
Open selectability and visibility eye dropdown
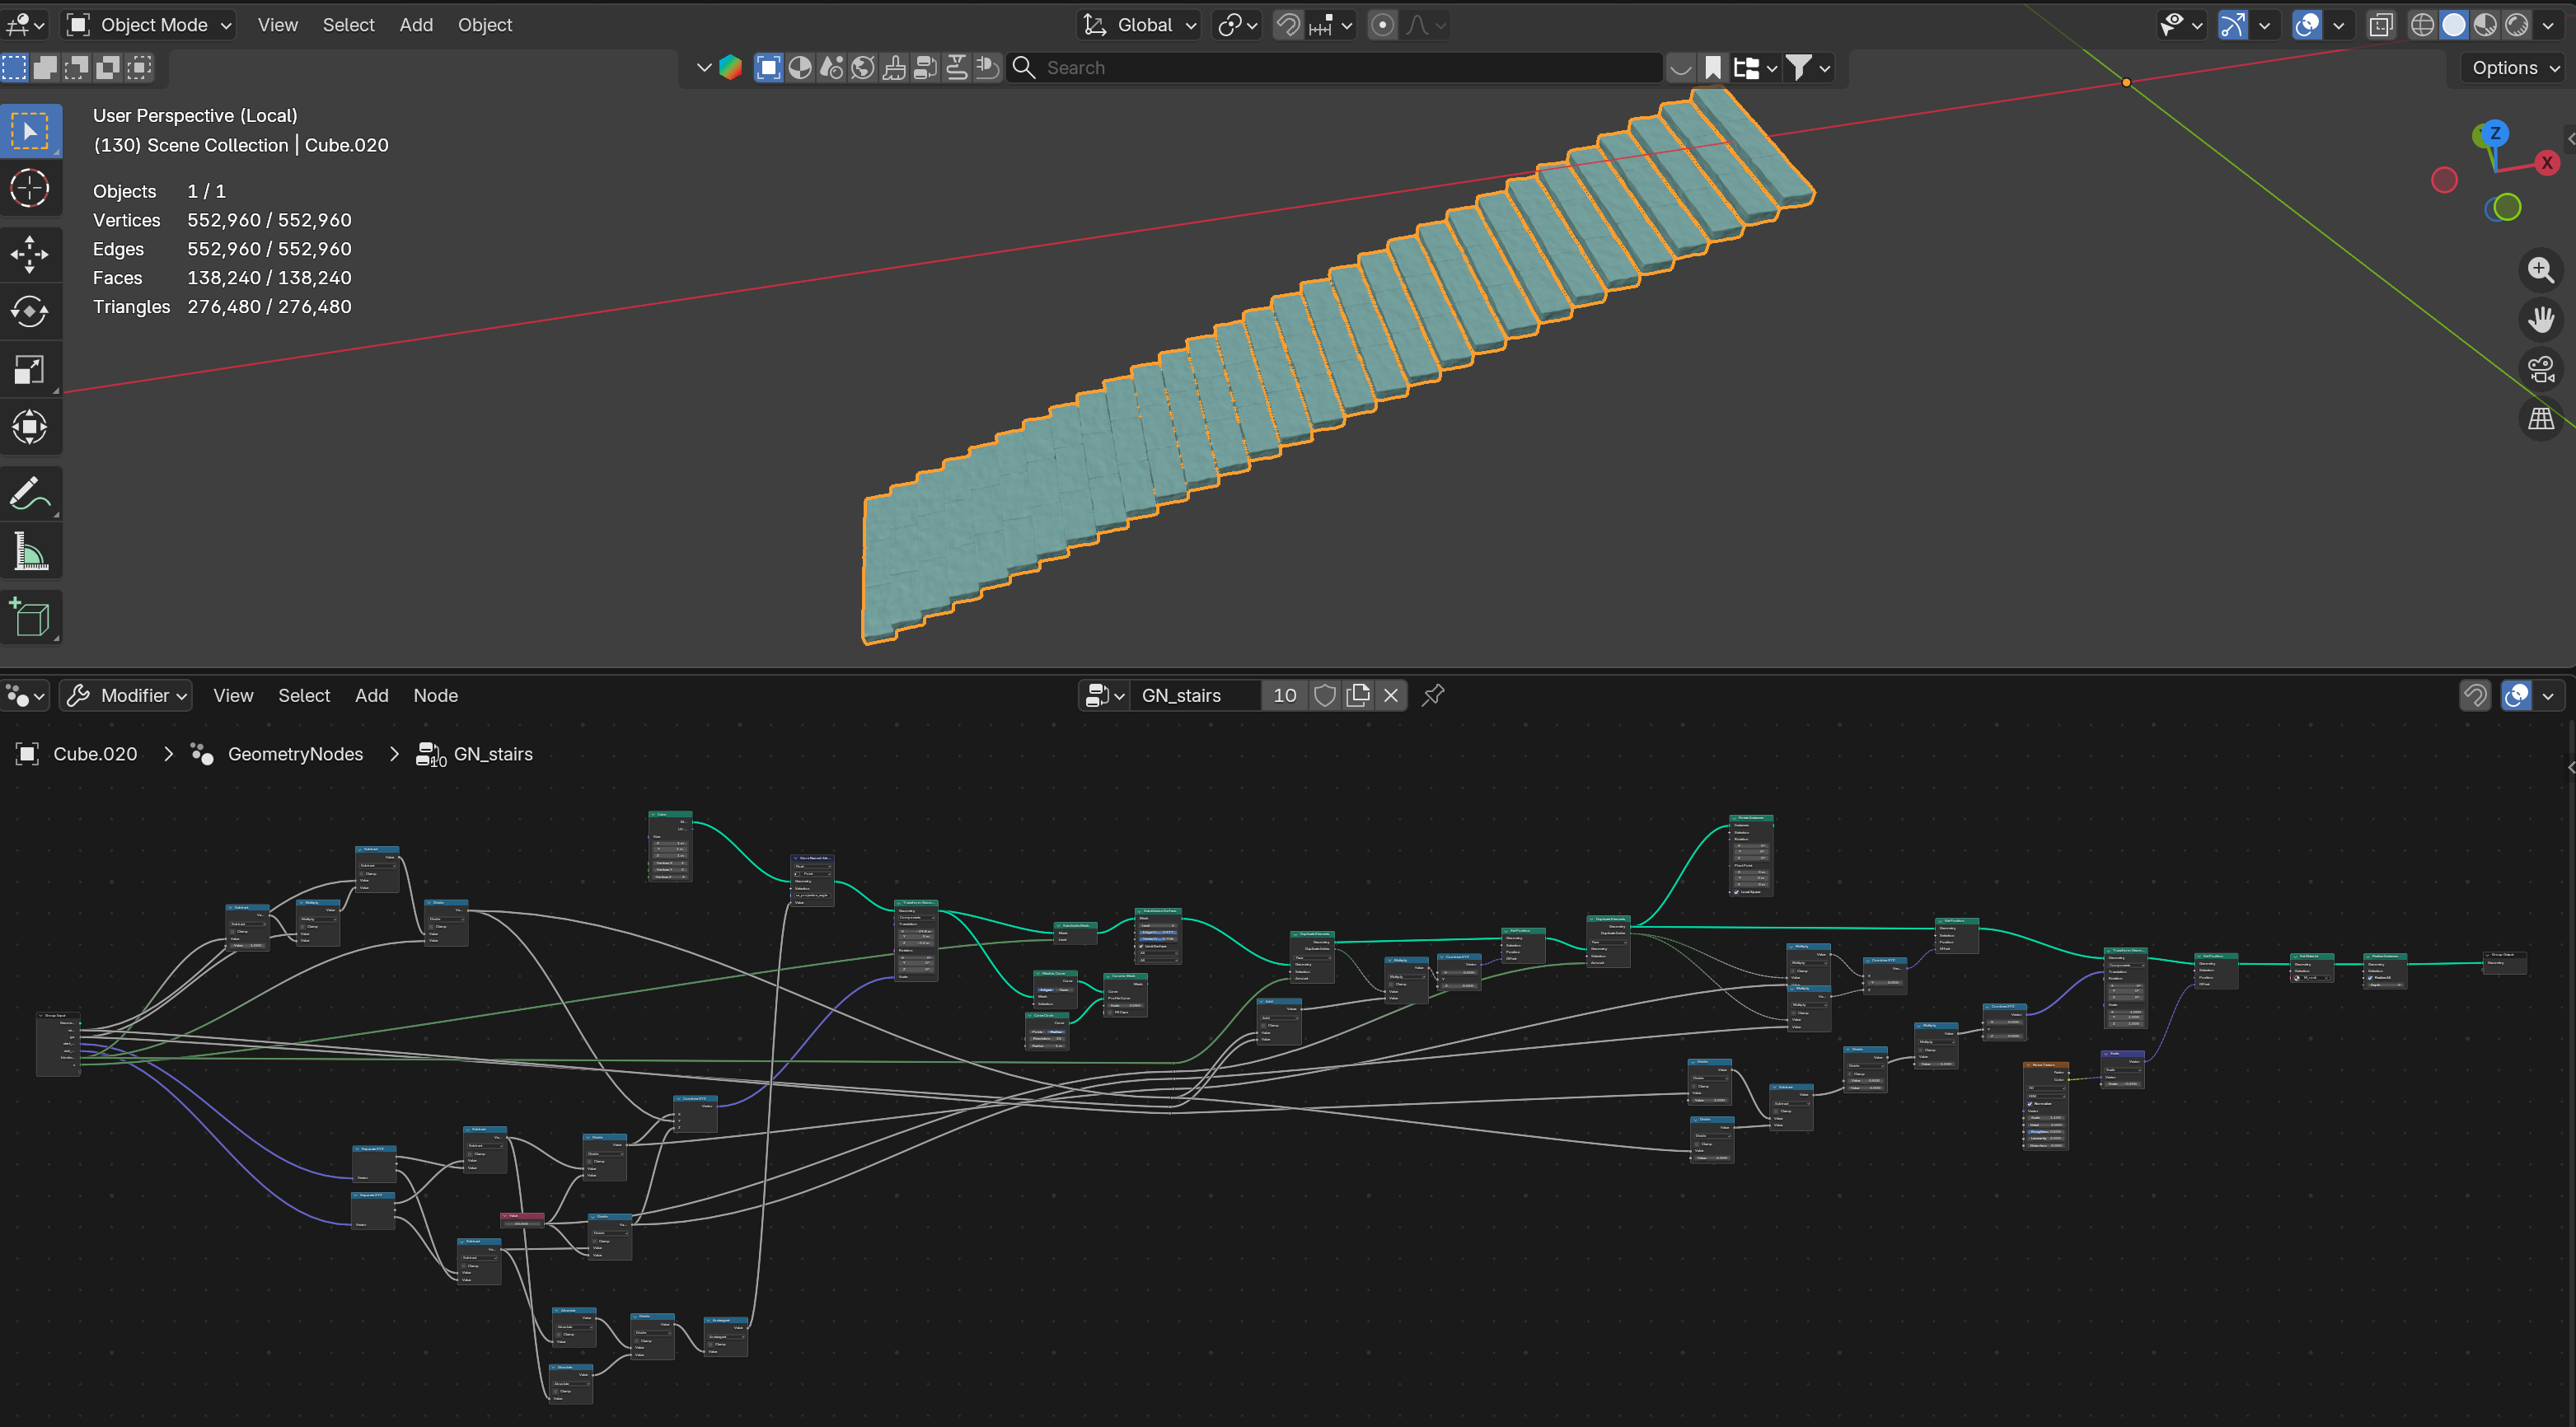2181,25
